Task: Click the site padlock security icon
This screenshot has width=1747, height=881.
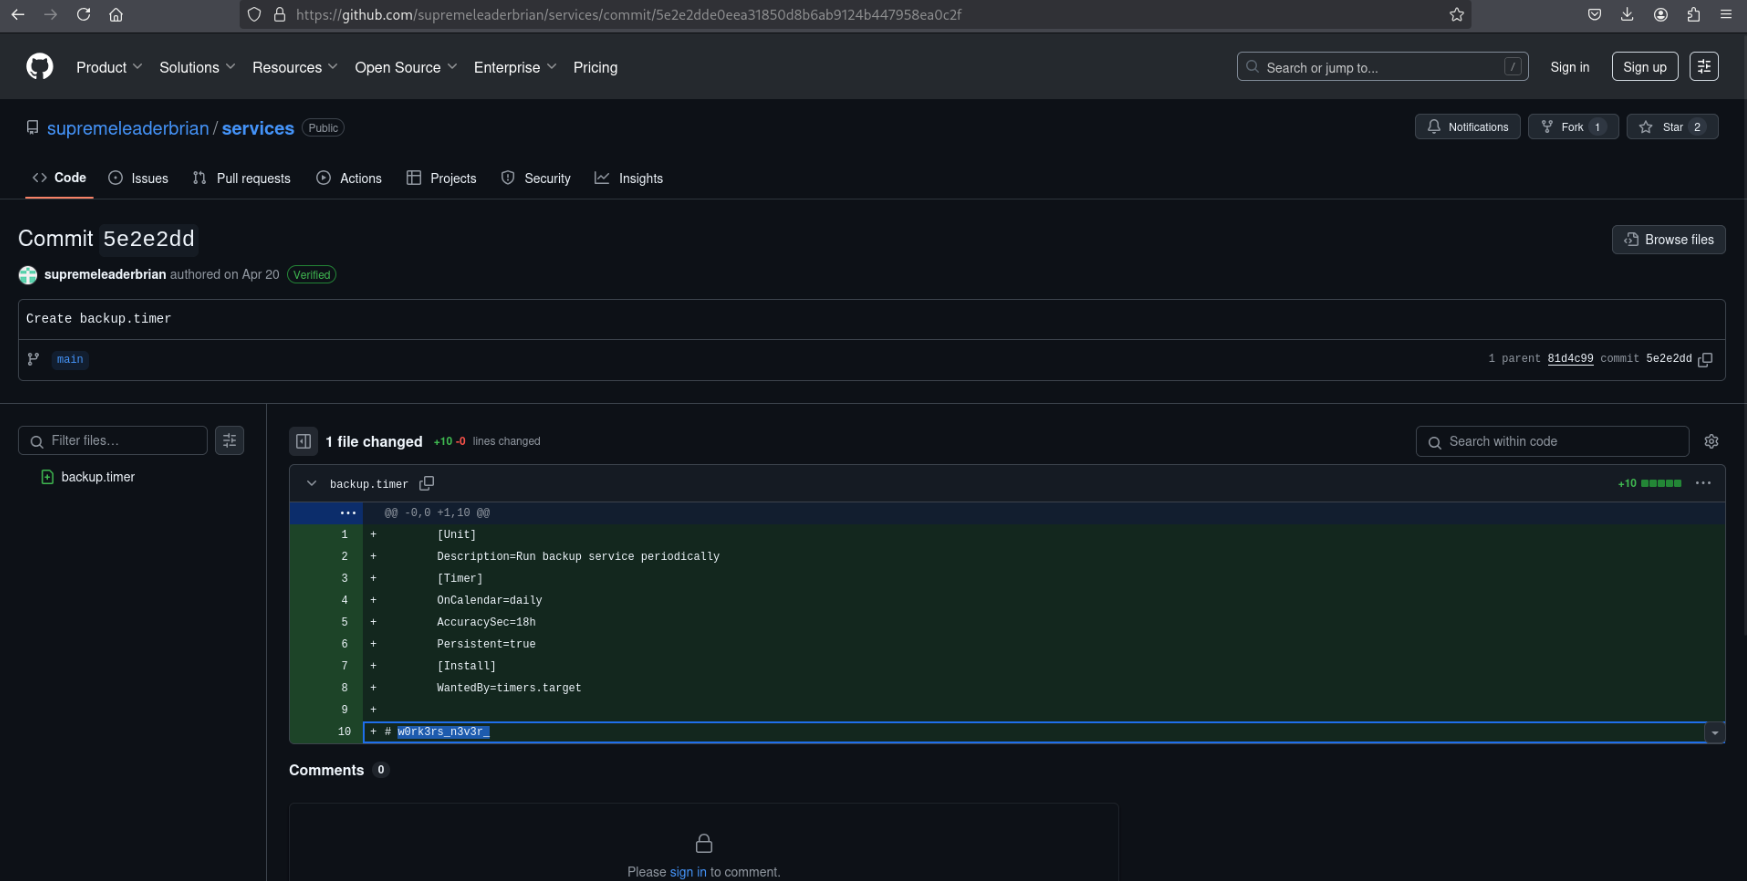Action: [280, 15]
